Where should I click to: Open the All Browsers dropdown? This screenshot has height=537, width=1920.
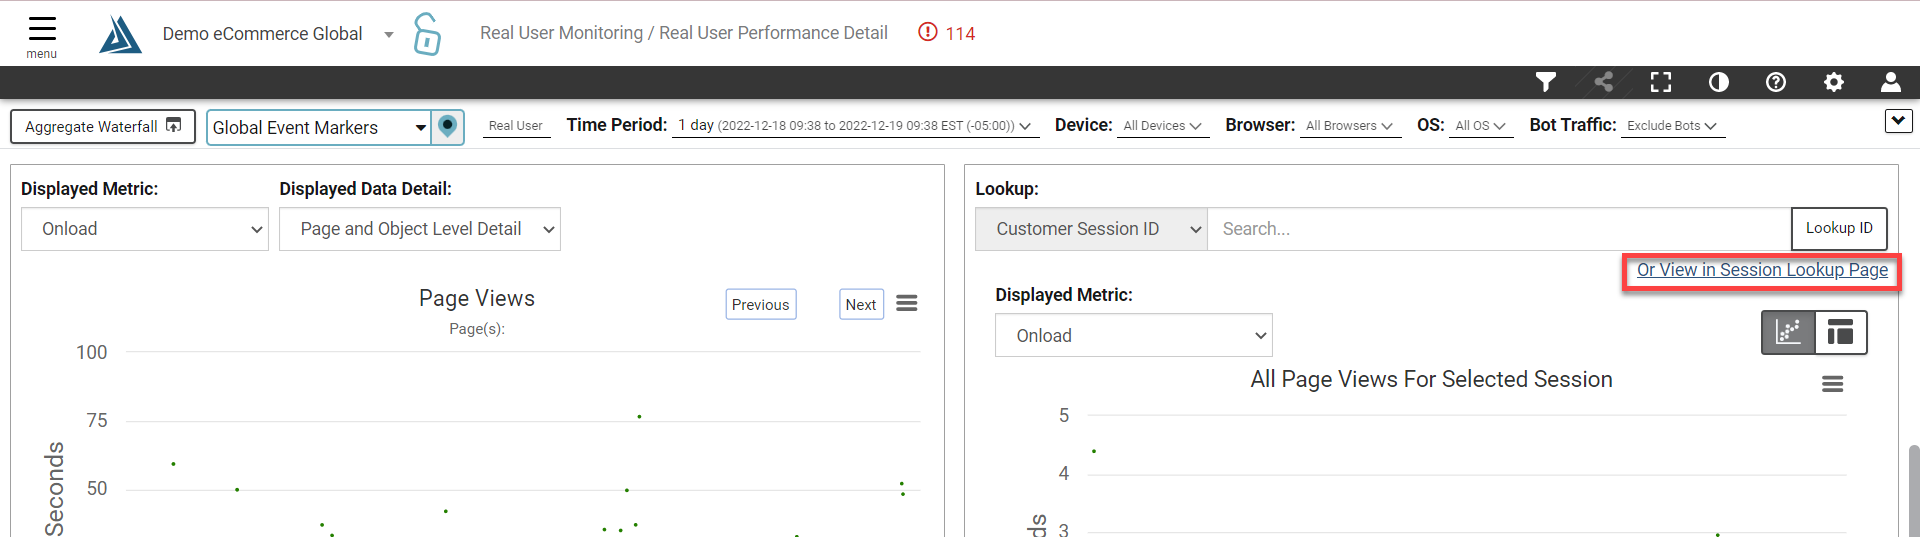1349,126
